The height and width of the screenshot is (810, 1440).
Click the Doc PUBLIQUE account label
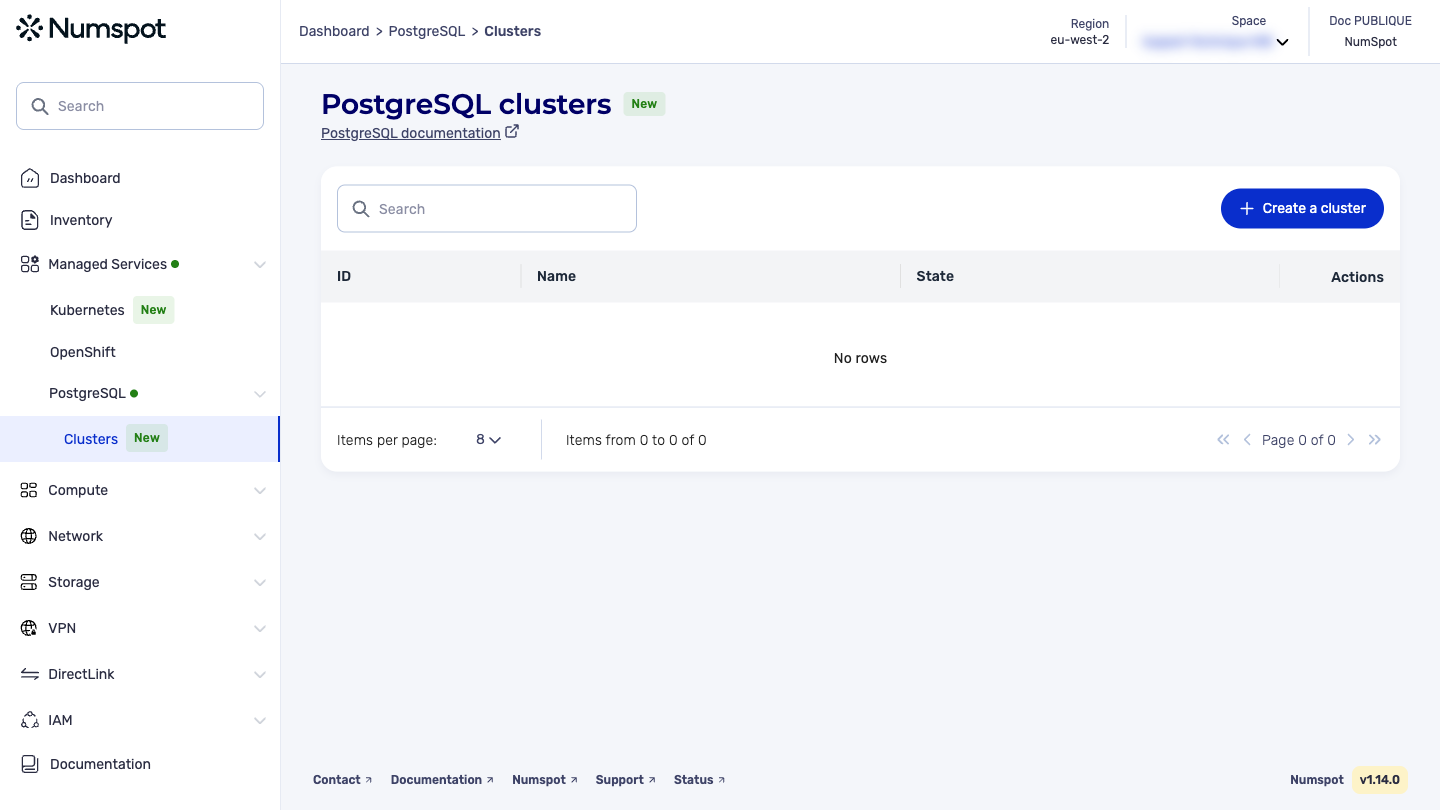tap(1370, 20)
